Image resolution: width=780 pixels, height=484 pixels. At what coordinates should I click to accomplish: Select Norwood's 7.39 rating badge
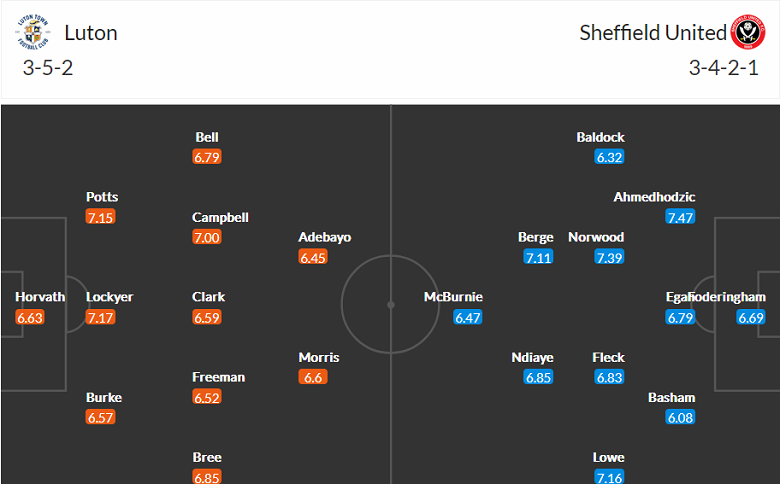[609, 258]
